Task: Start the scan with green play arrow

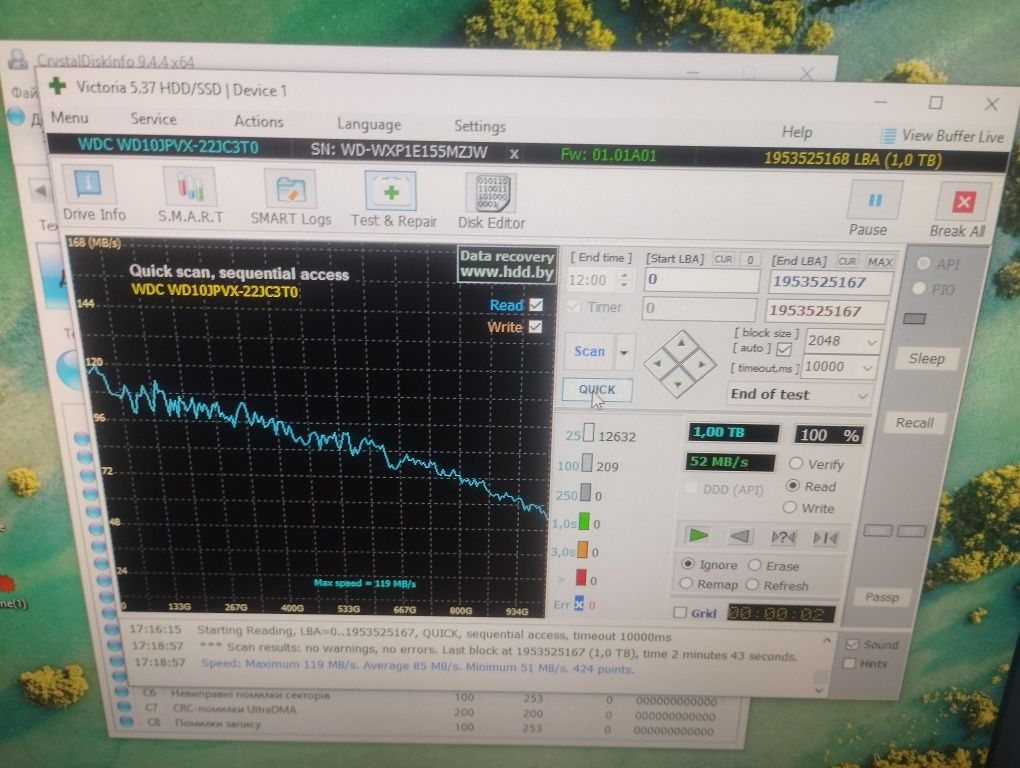Action: [x=699, y=535]
